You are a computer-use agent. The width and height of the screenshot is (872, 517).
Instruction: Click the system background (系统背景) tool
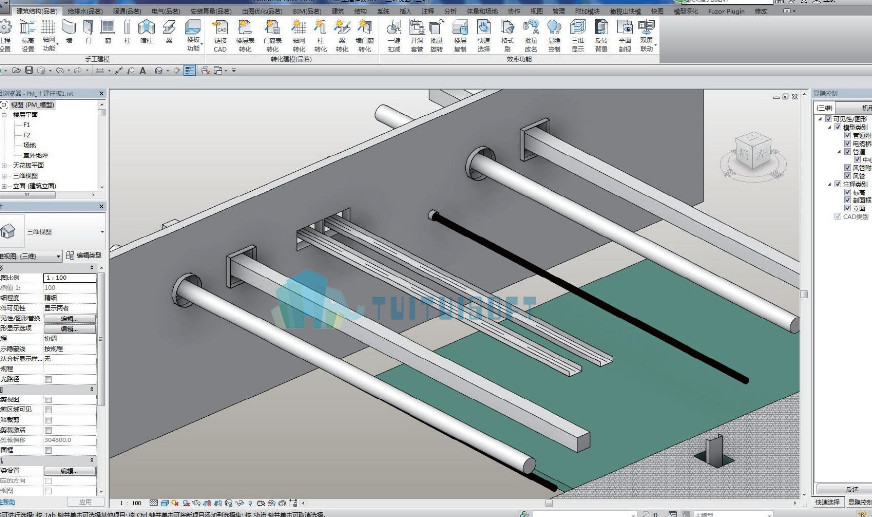click(x=601, y=35)
